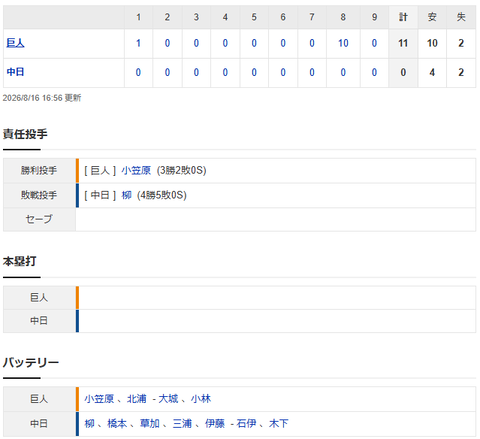
Task: Open the 巨人 team link in scoreboard
Action: (15, 43)
